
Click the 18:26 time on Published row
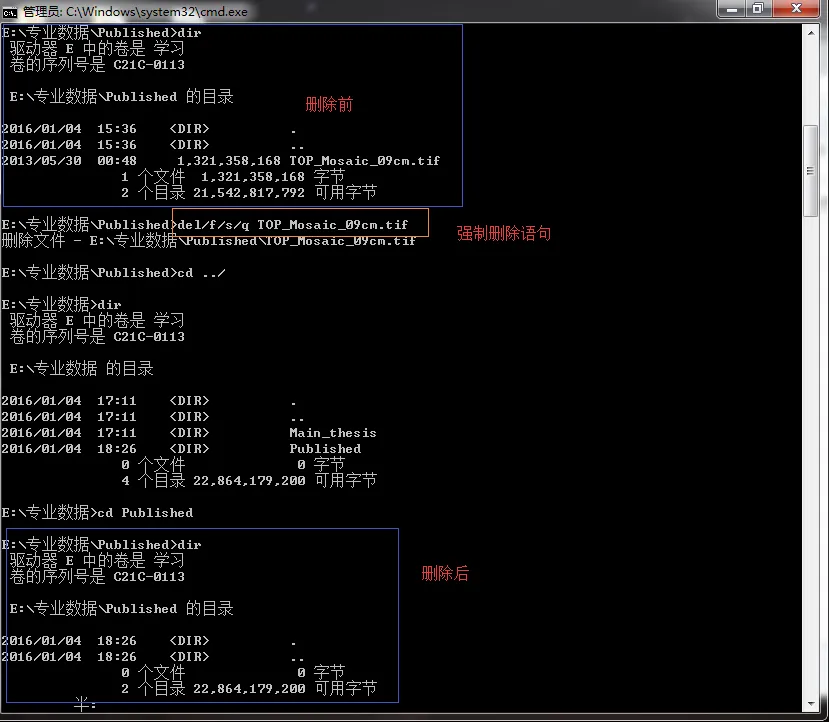coord(117,449)
